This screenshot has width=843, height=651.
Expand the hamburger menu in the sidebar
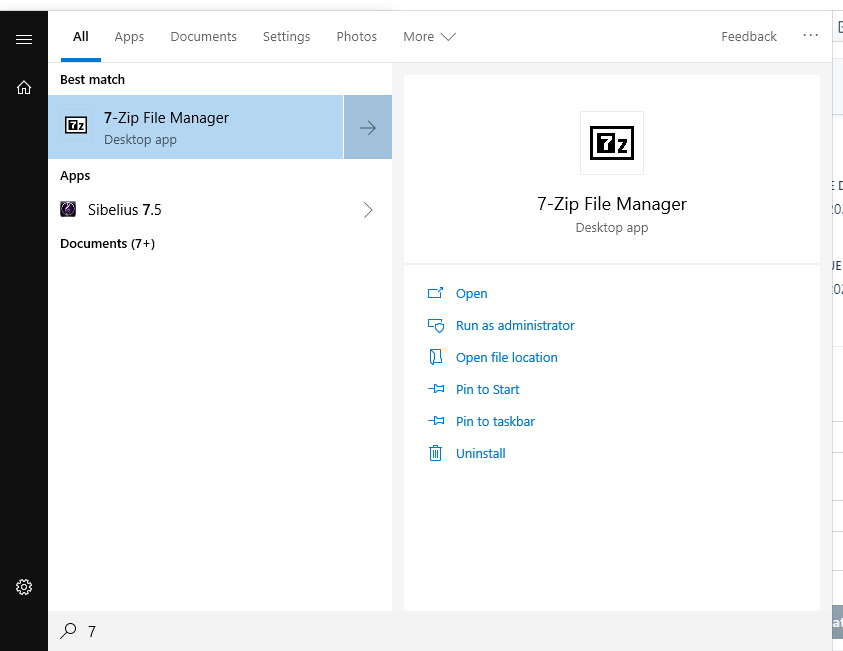pyautogui.click(x=24, y=39)
